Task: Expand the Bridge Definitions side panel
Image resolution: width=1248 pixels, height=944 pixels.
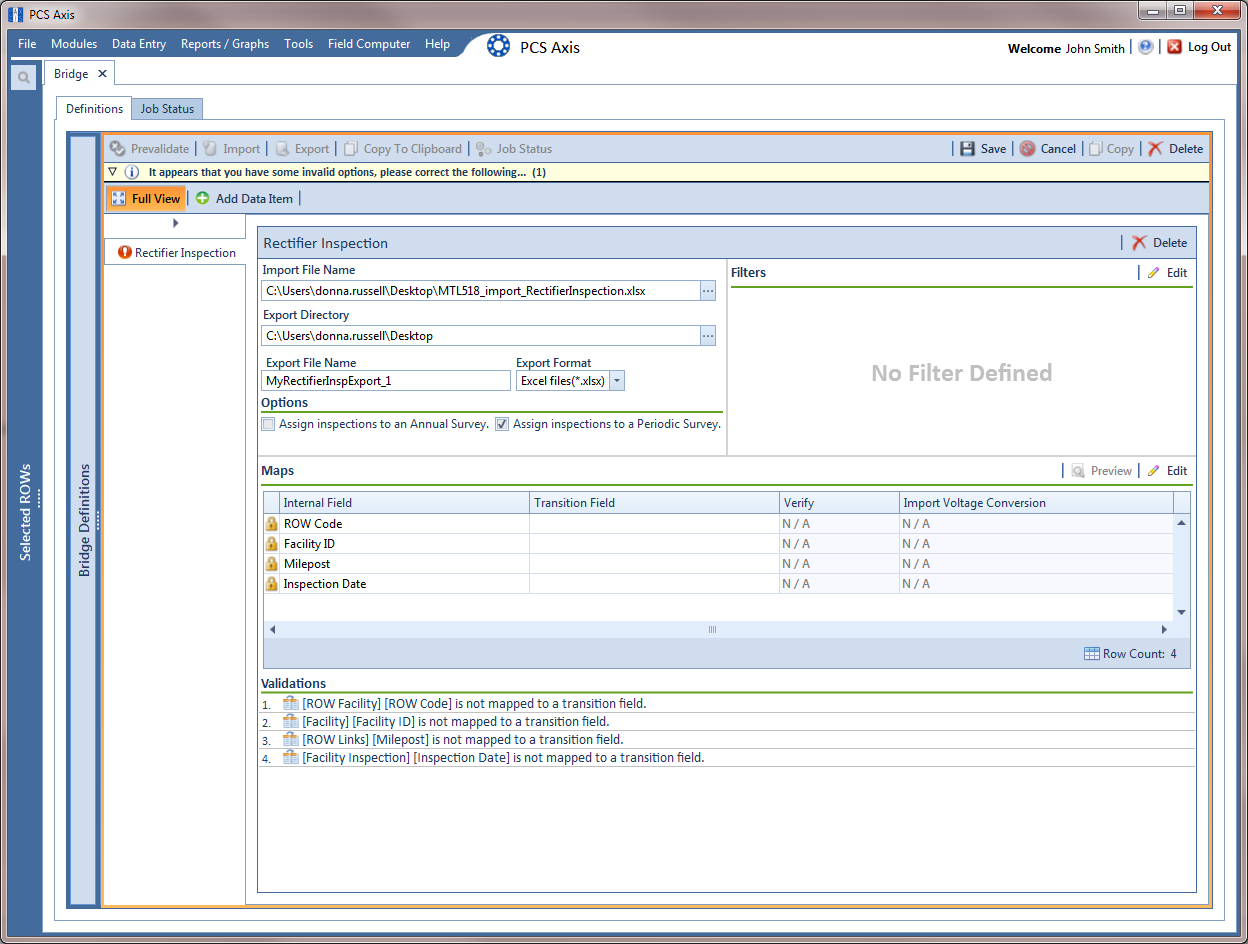Action: tap(84, 520)
